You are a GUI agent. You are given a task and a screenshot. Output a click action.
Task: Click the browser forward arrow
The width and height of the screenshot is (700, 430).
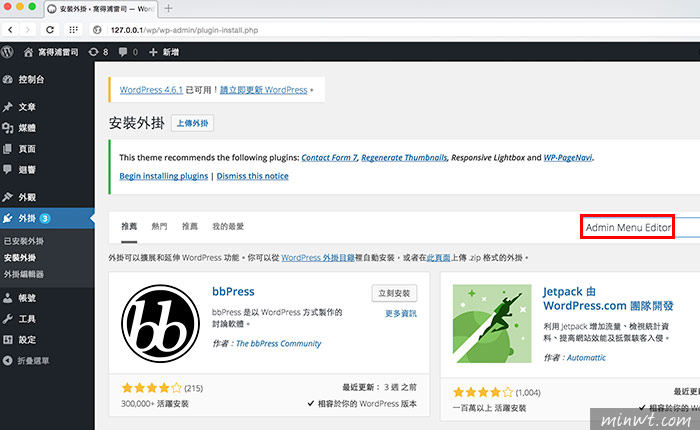28,30
